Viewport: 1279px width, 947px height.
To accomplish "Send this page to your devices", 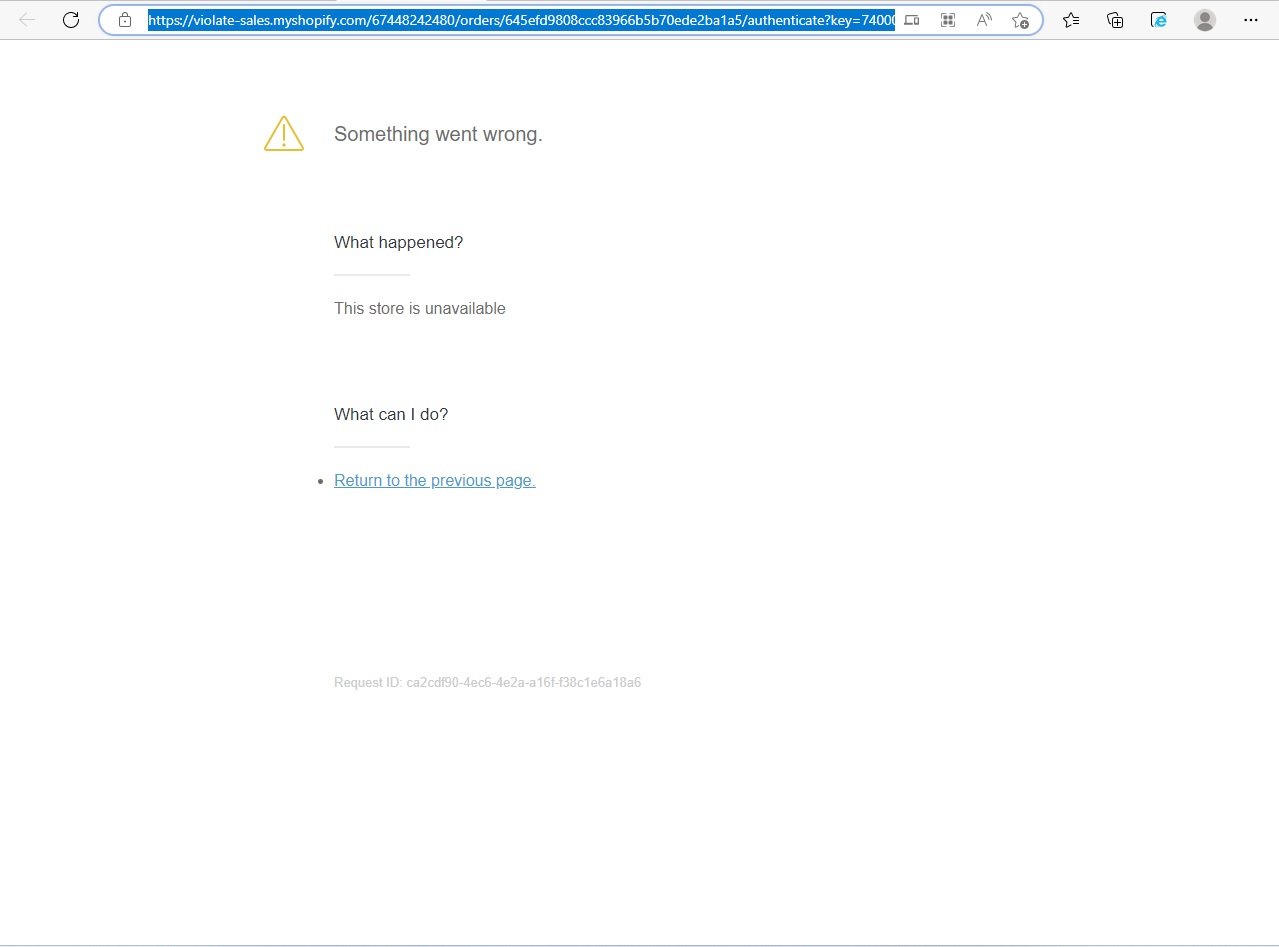I will click(911, 20).
